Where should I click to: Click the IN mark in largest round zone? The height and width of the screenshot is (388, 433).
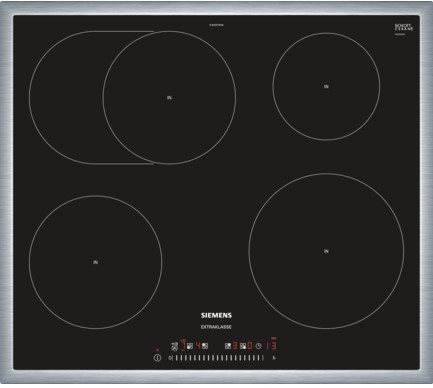(x=326, y=251)
